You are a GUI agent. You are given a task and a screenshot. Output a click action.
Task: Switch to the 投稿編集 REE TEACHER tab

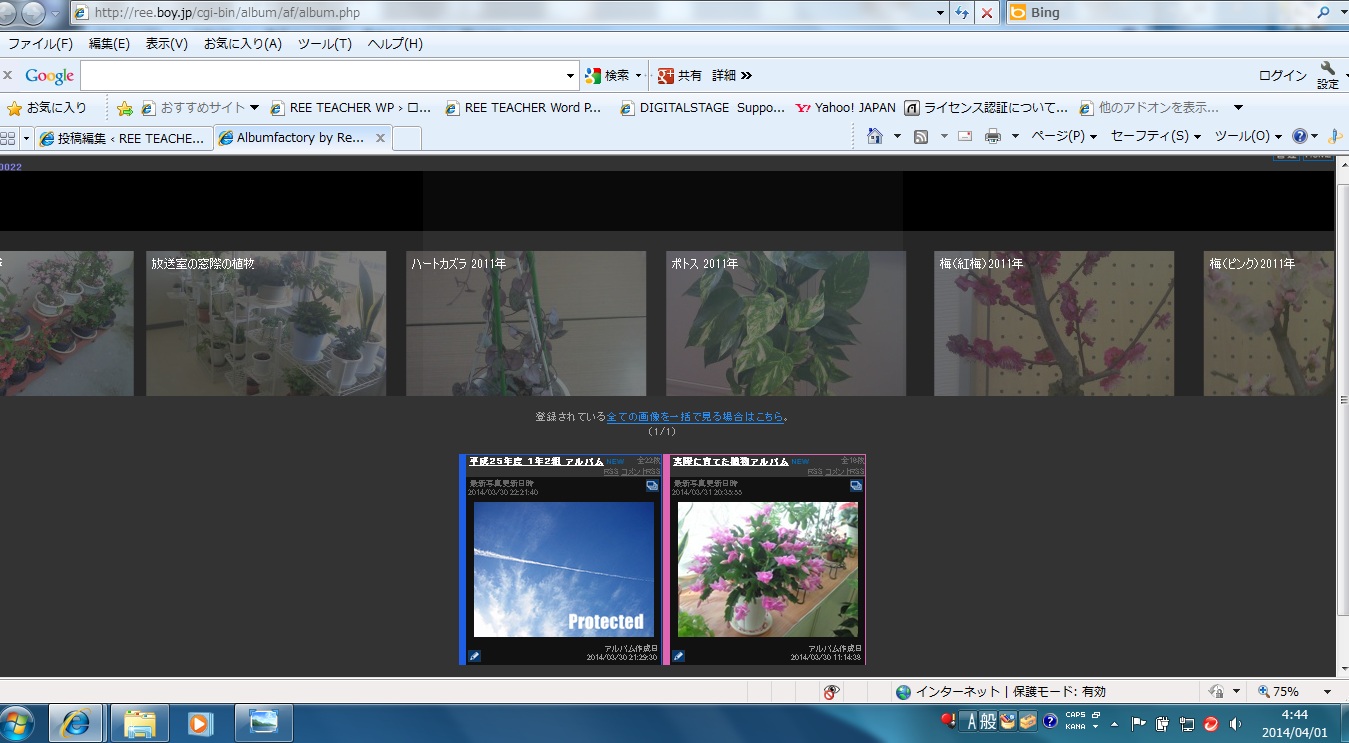[x=122, y=138]
